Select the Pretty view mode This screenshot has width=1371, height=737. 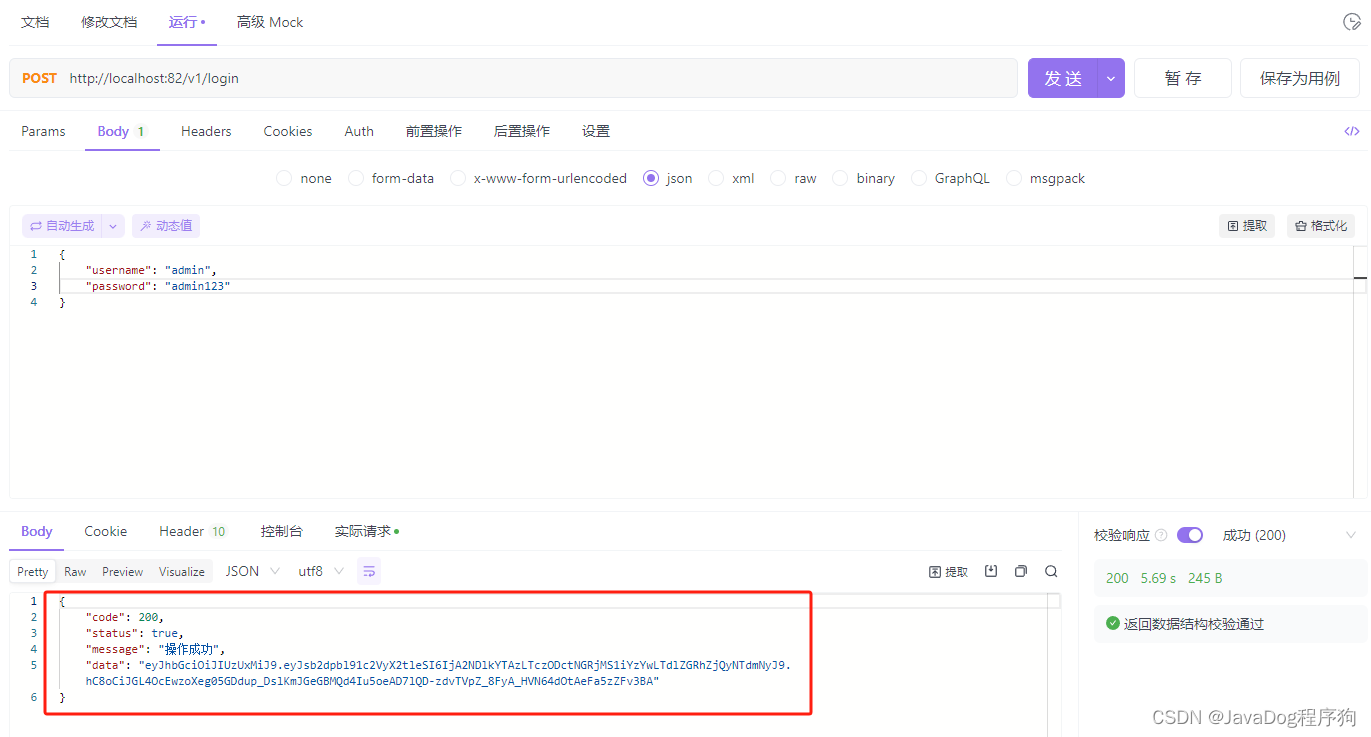[x=32, y=571]
